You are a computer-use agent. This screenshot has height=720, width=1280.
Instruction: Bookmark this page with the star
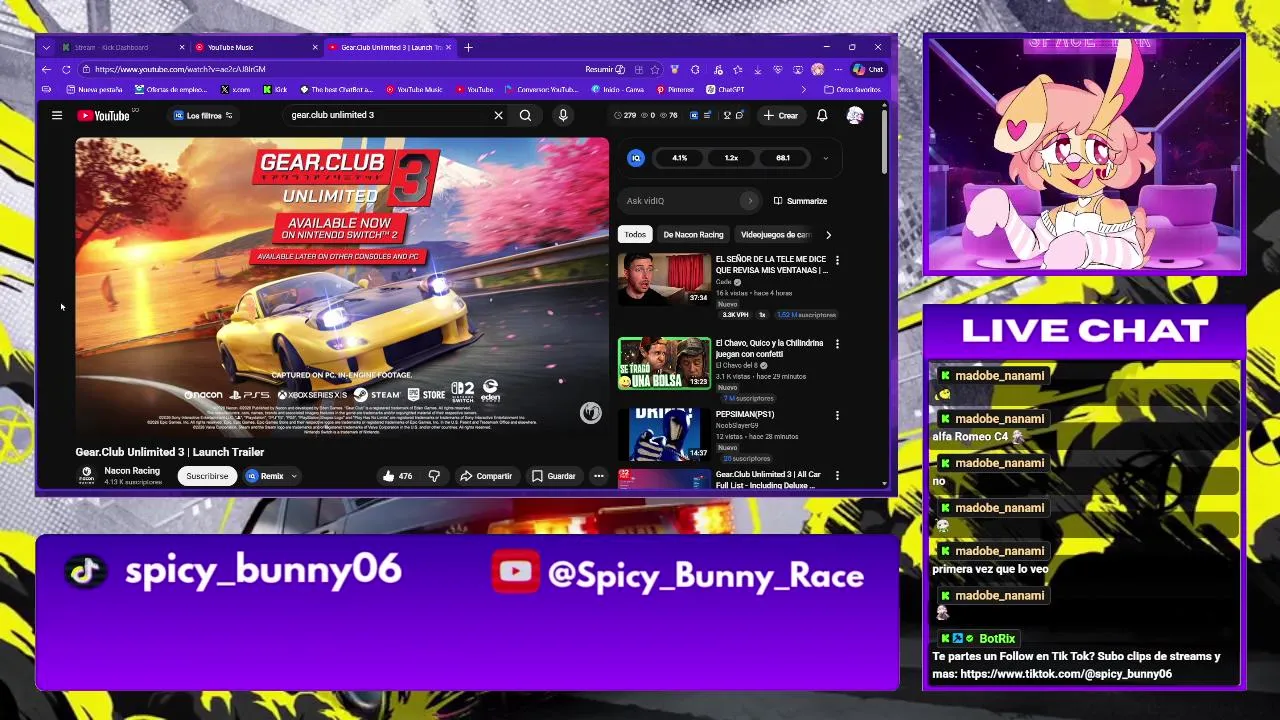655,69
